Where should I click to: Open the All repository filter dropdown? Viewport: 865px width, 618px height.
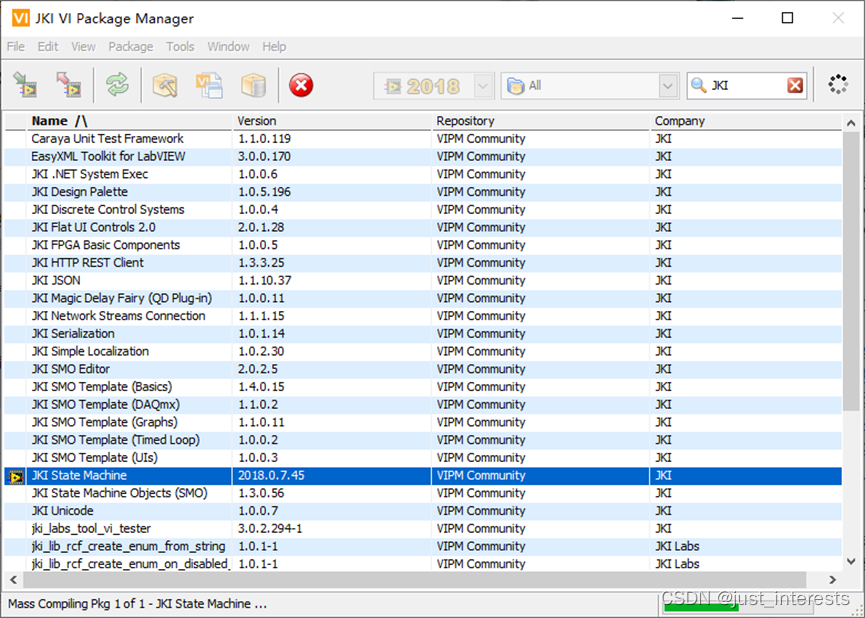tap(590, 86)
